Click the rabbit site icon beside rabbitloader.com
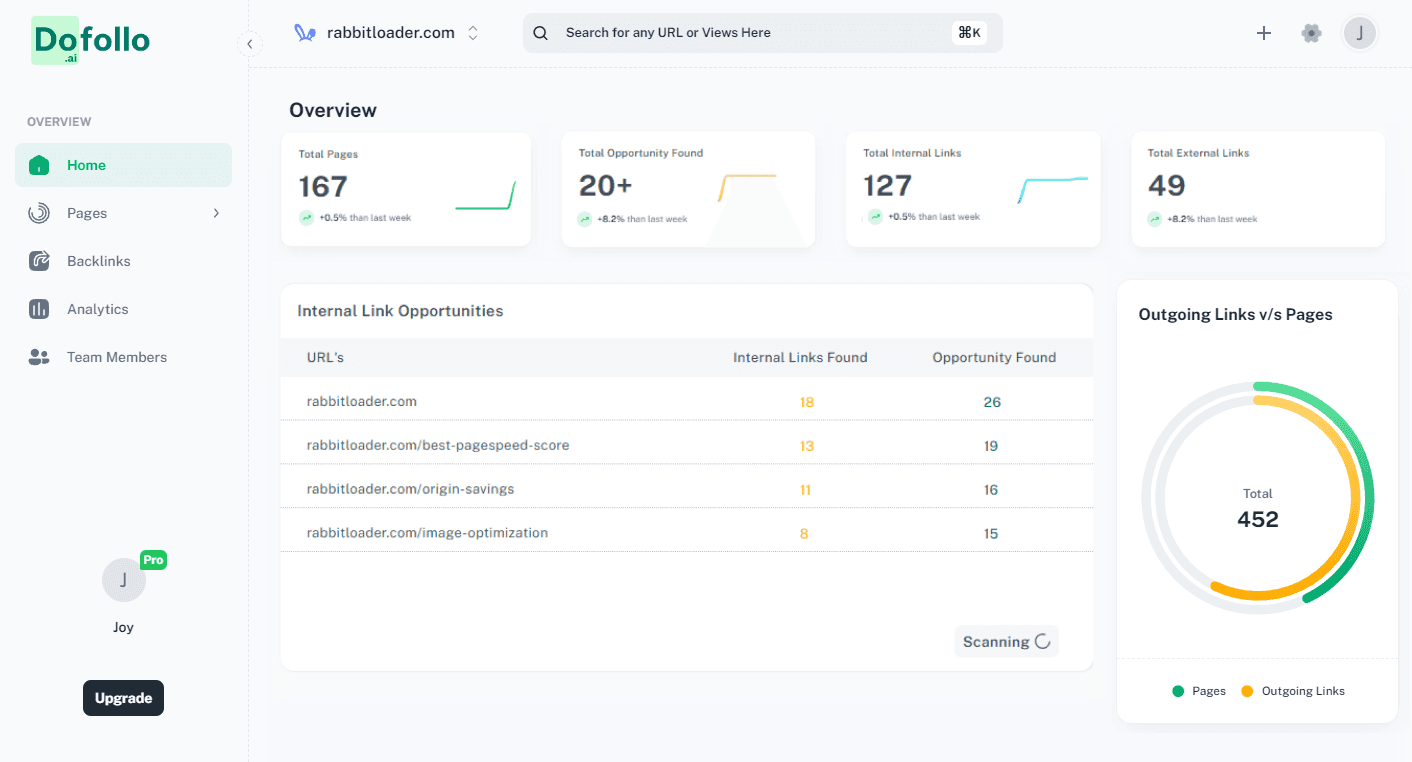The width and height of the screenshot is (1412, 762). pos(305,33)
